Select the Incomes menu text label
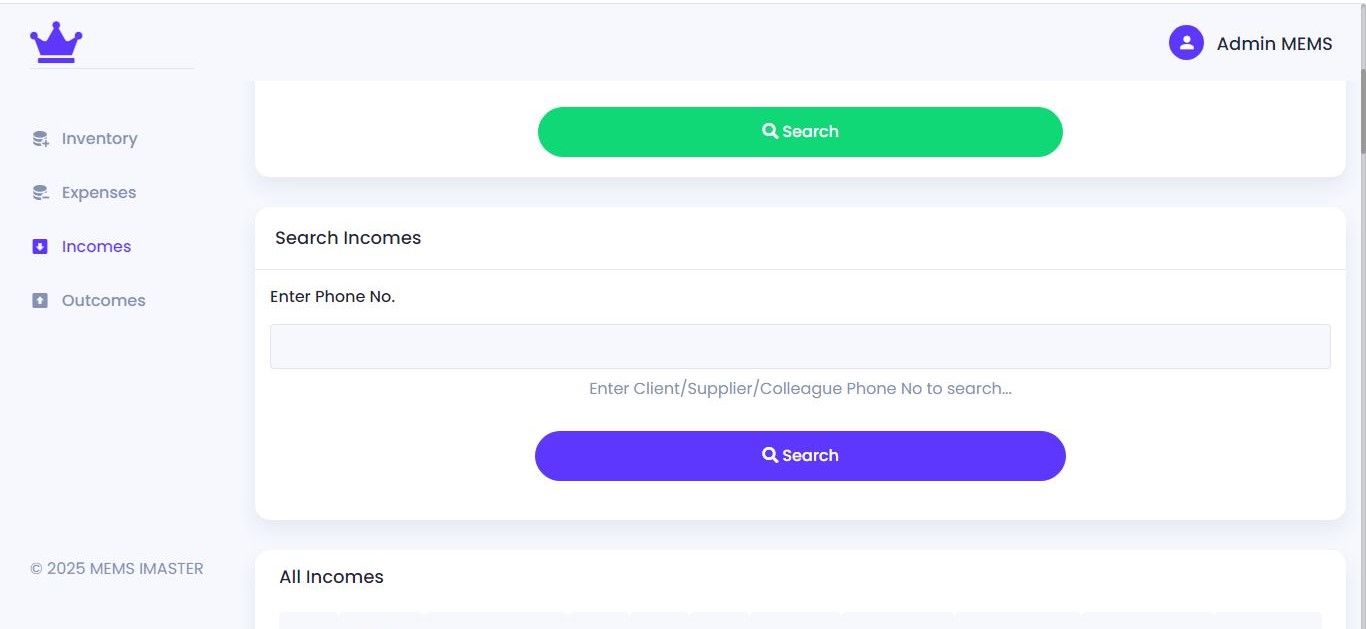 click(96, 247)
